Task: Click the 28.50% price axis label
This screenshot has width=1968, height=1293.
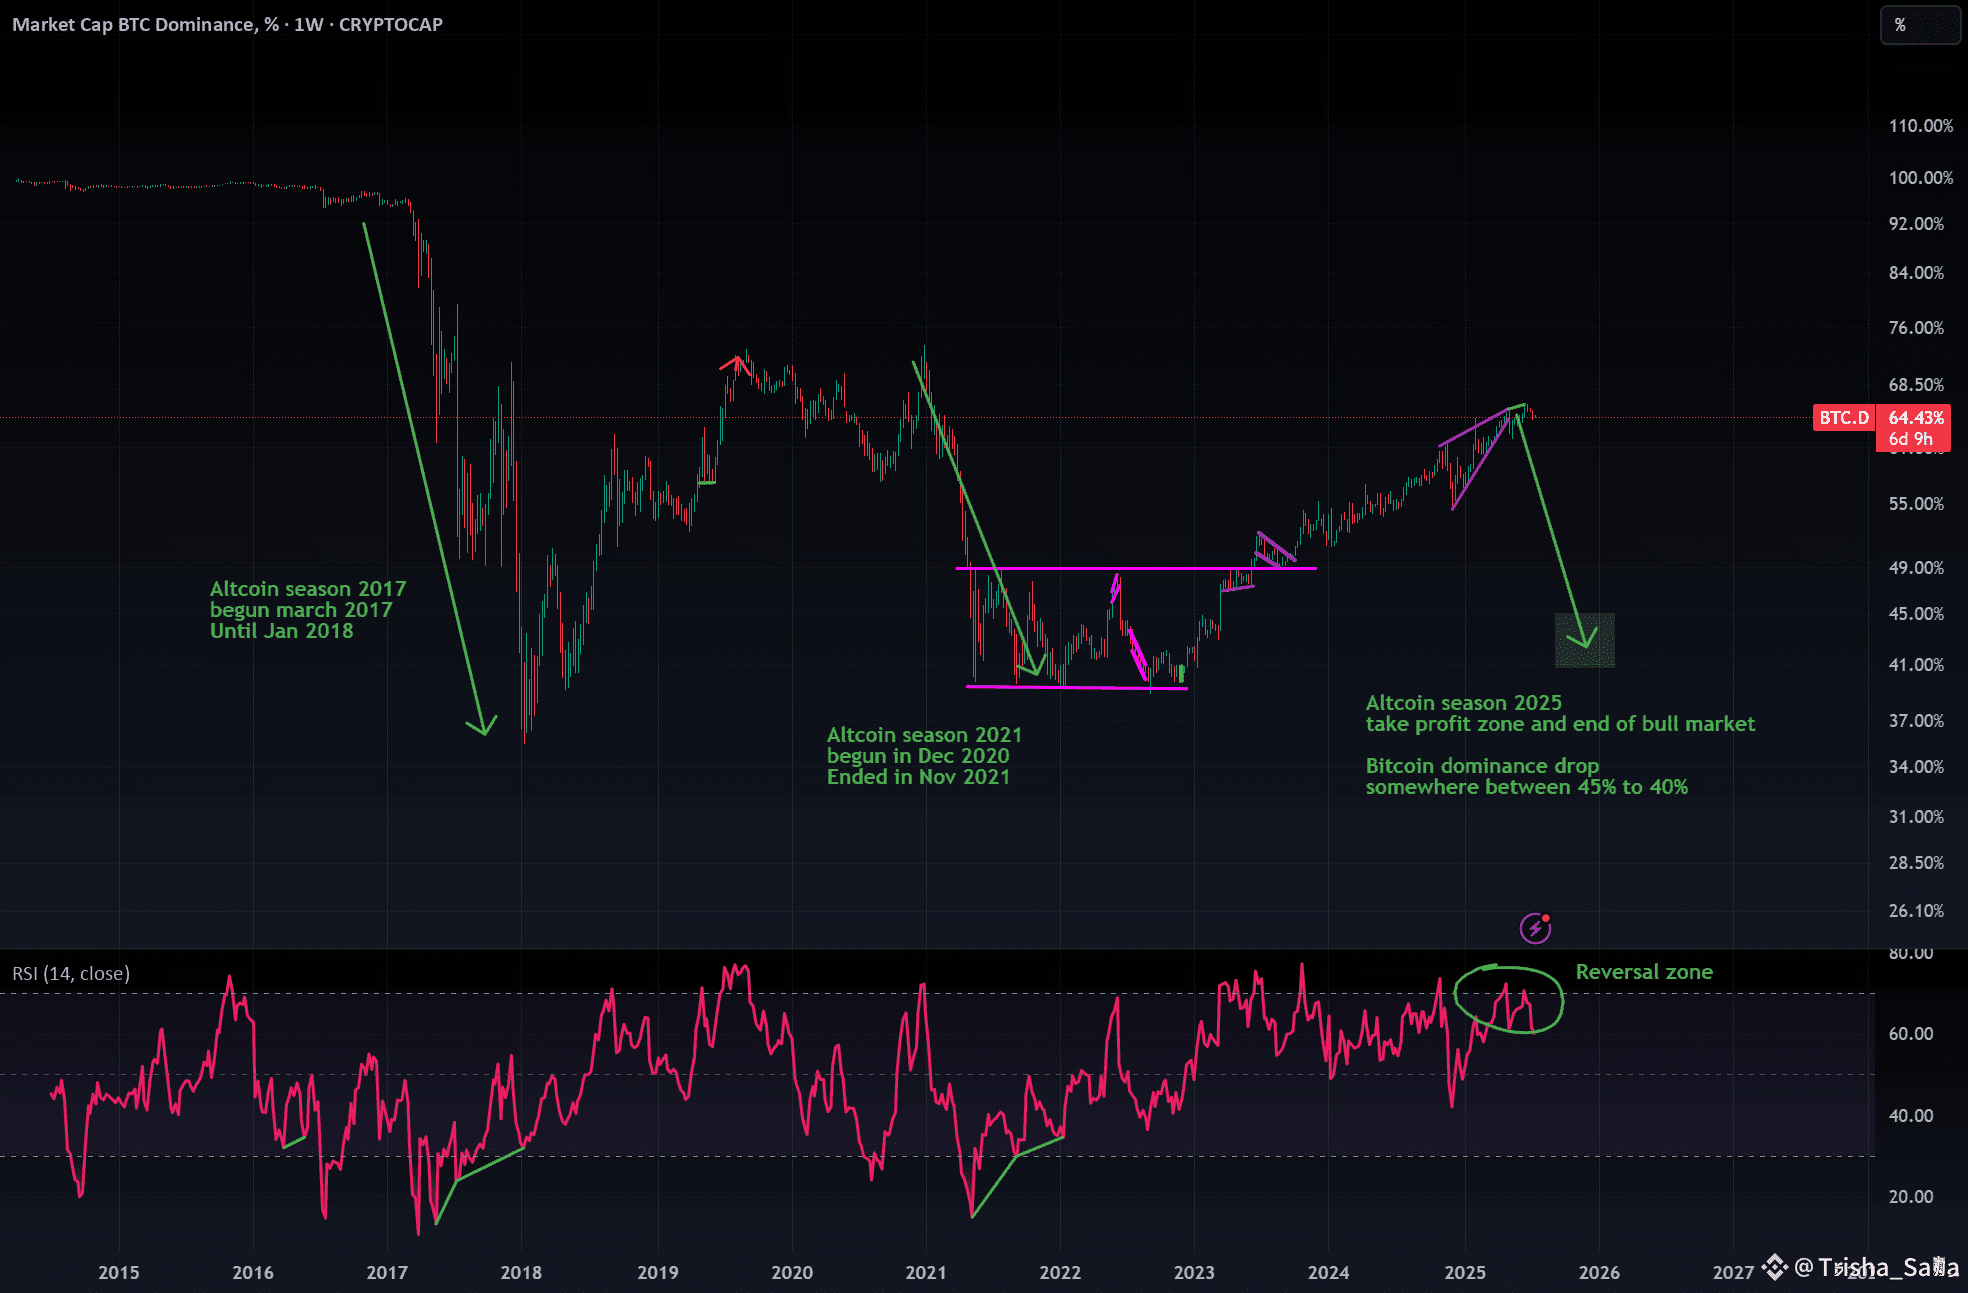Action: 1916,863
